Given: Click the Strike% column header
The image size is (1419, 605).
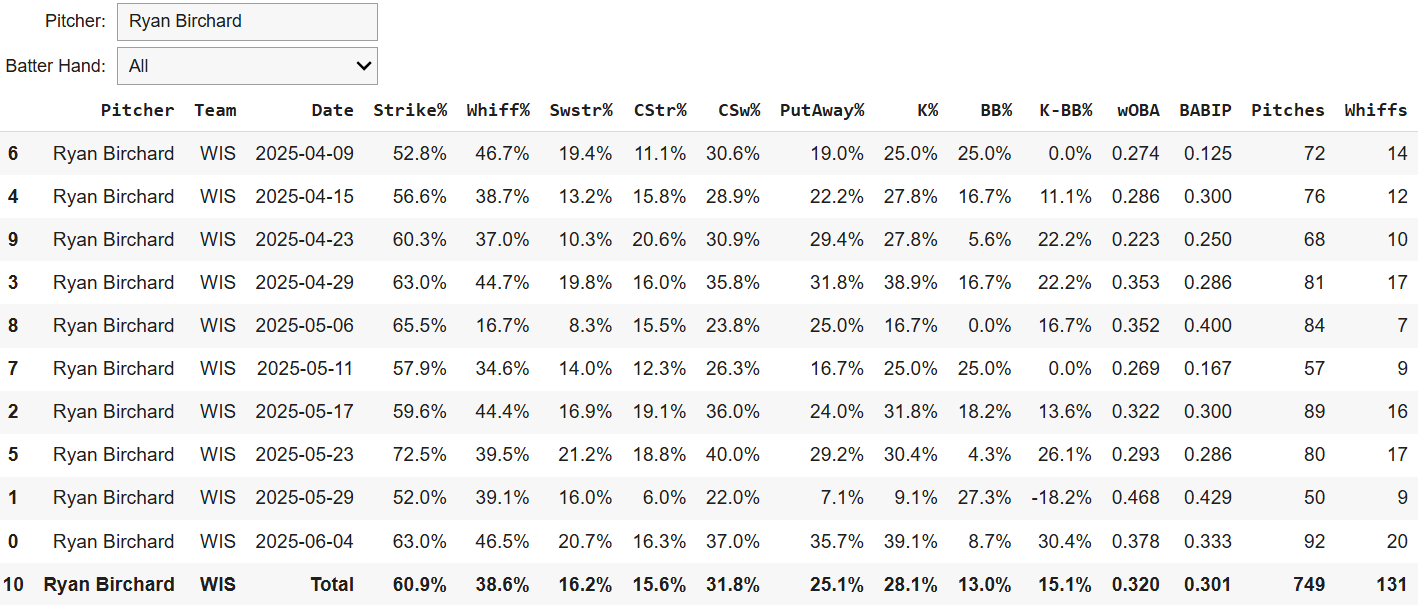Looking at the screenshot, I should point(410,110).
